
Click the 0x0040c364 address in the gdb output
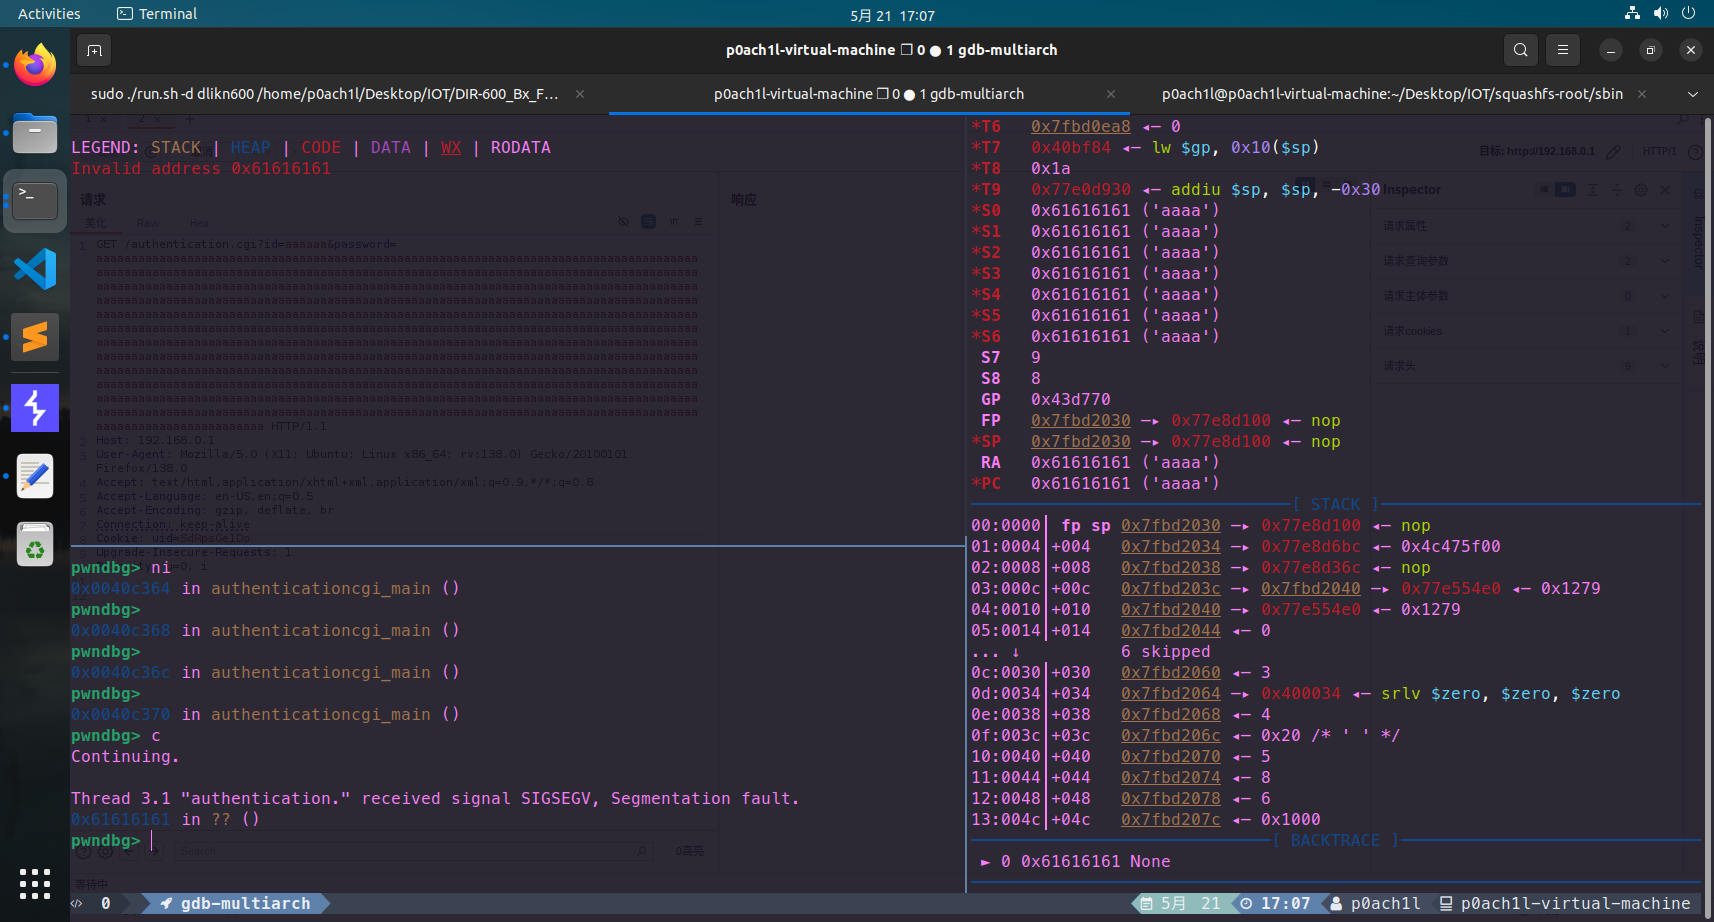[x=120, y=588]
